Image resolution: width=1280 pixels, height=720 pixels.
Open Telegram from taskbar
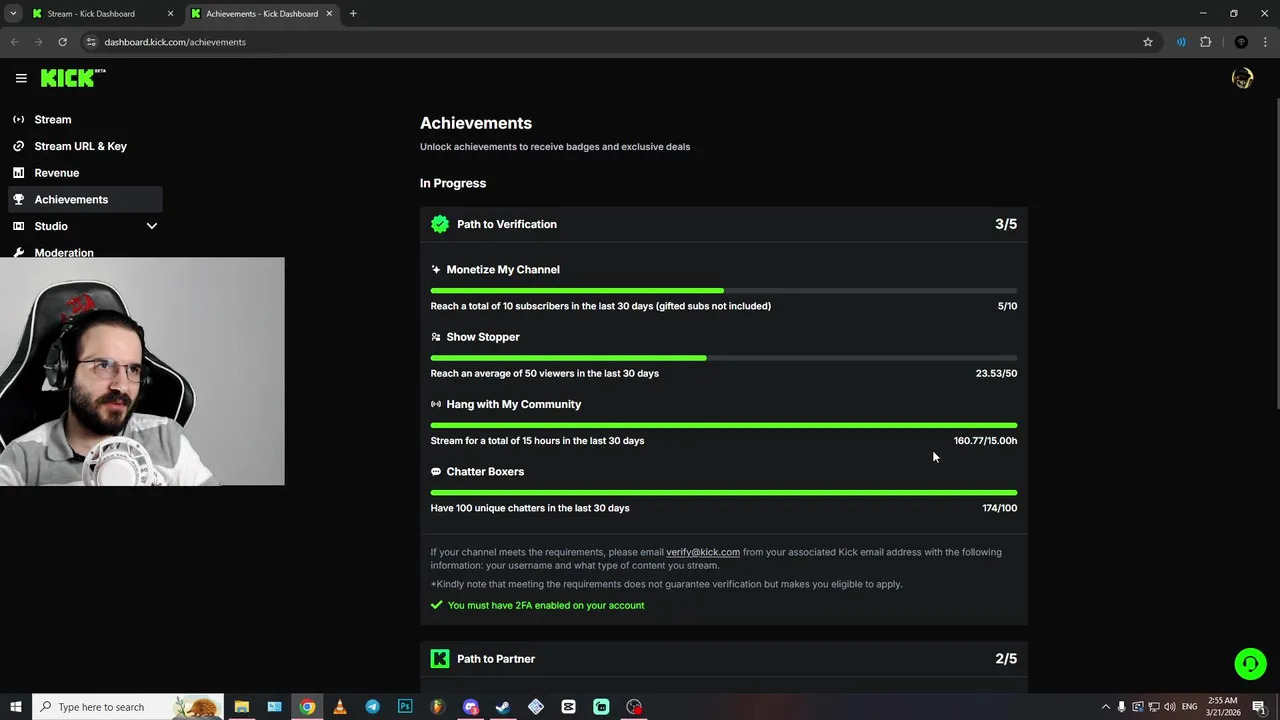[372, 707]
